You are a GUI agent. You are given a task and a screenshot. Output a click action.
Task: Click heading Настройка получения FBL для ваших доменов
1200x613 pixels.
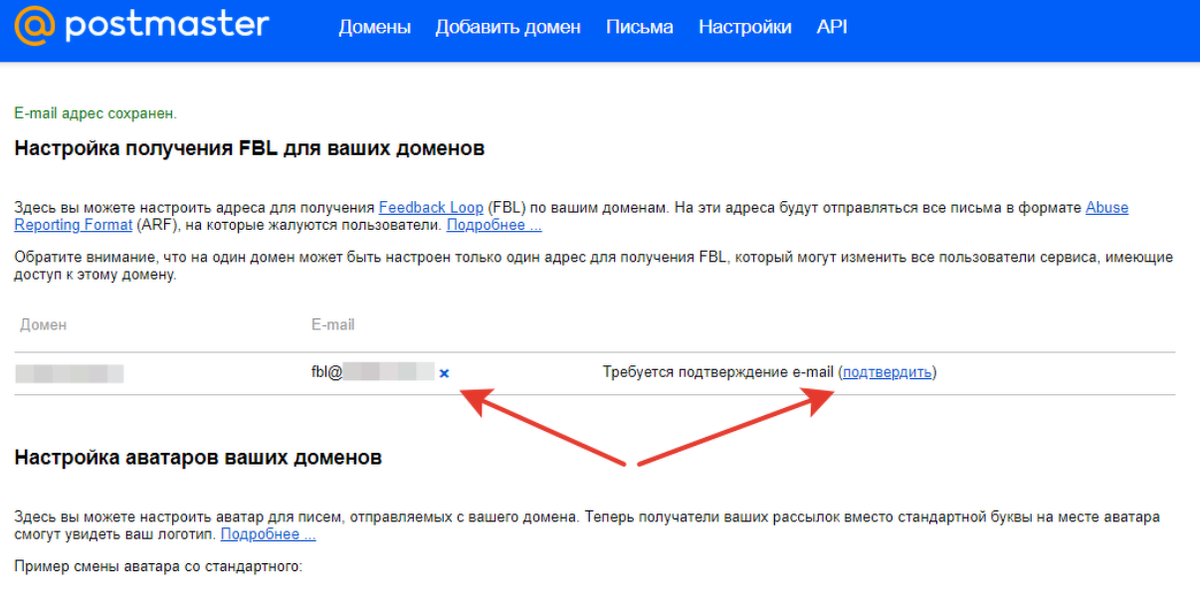[250, 149]
